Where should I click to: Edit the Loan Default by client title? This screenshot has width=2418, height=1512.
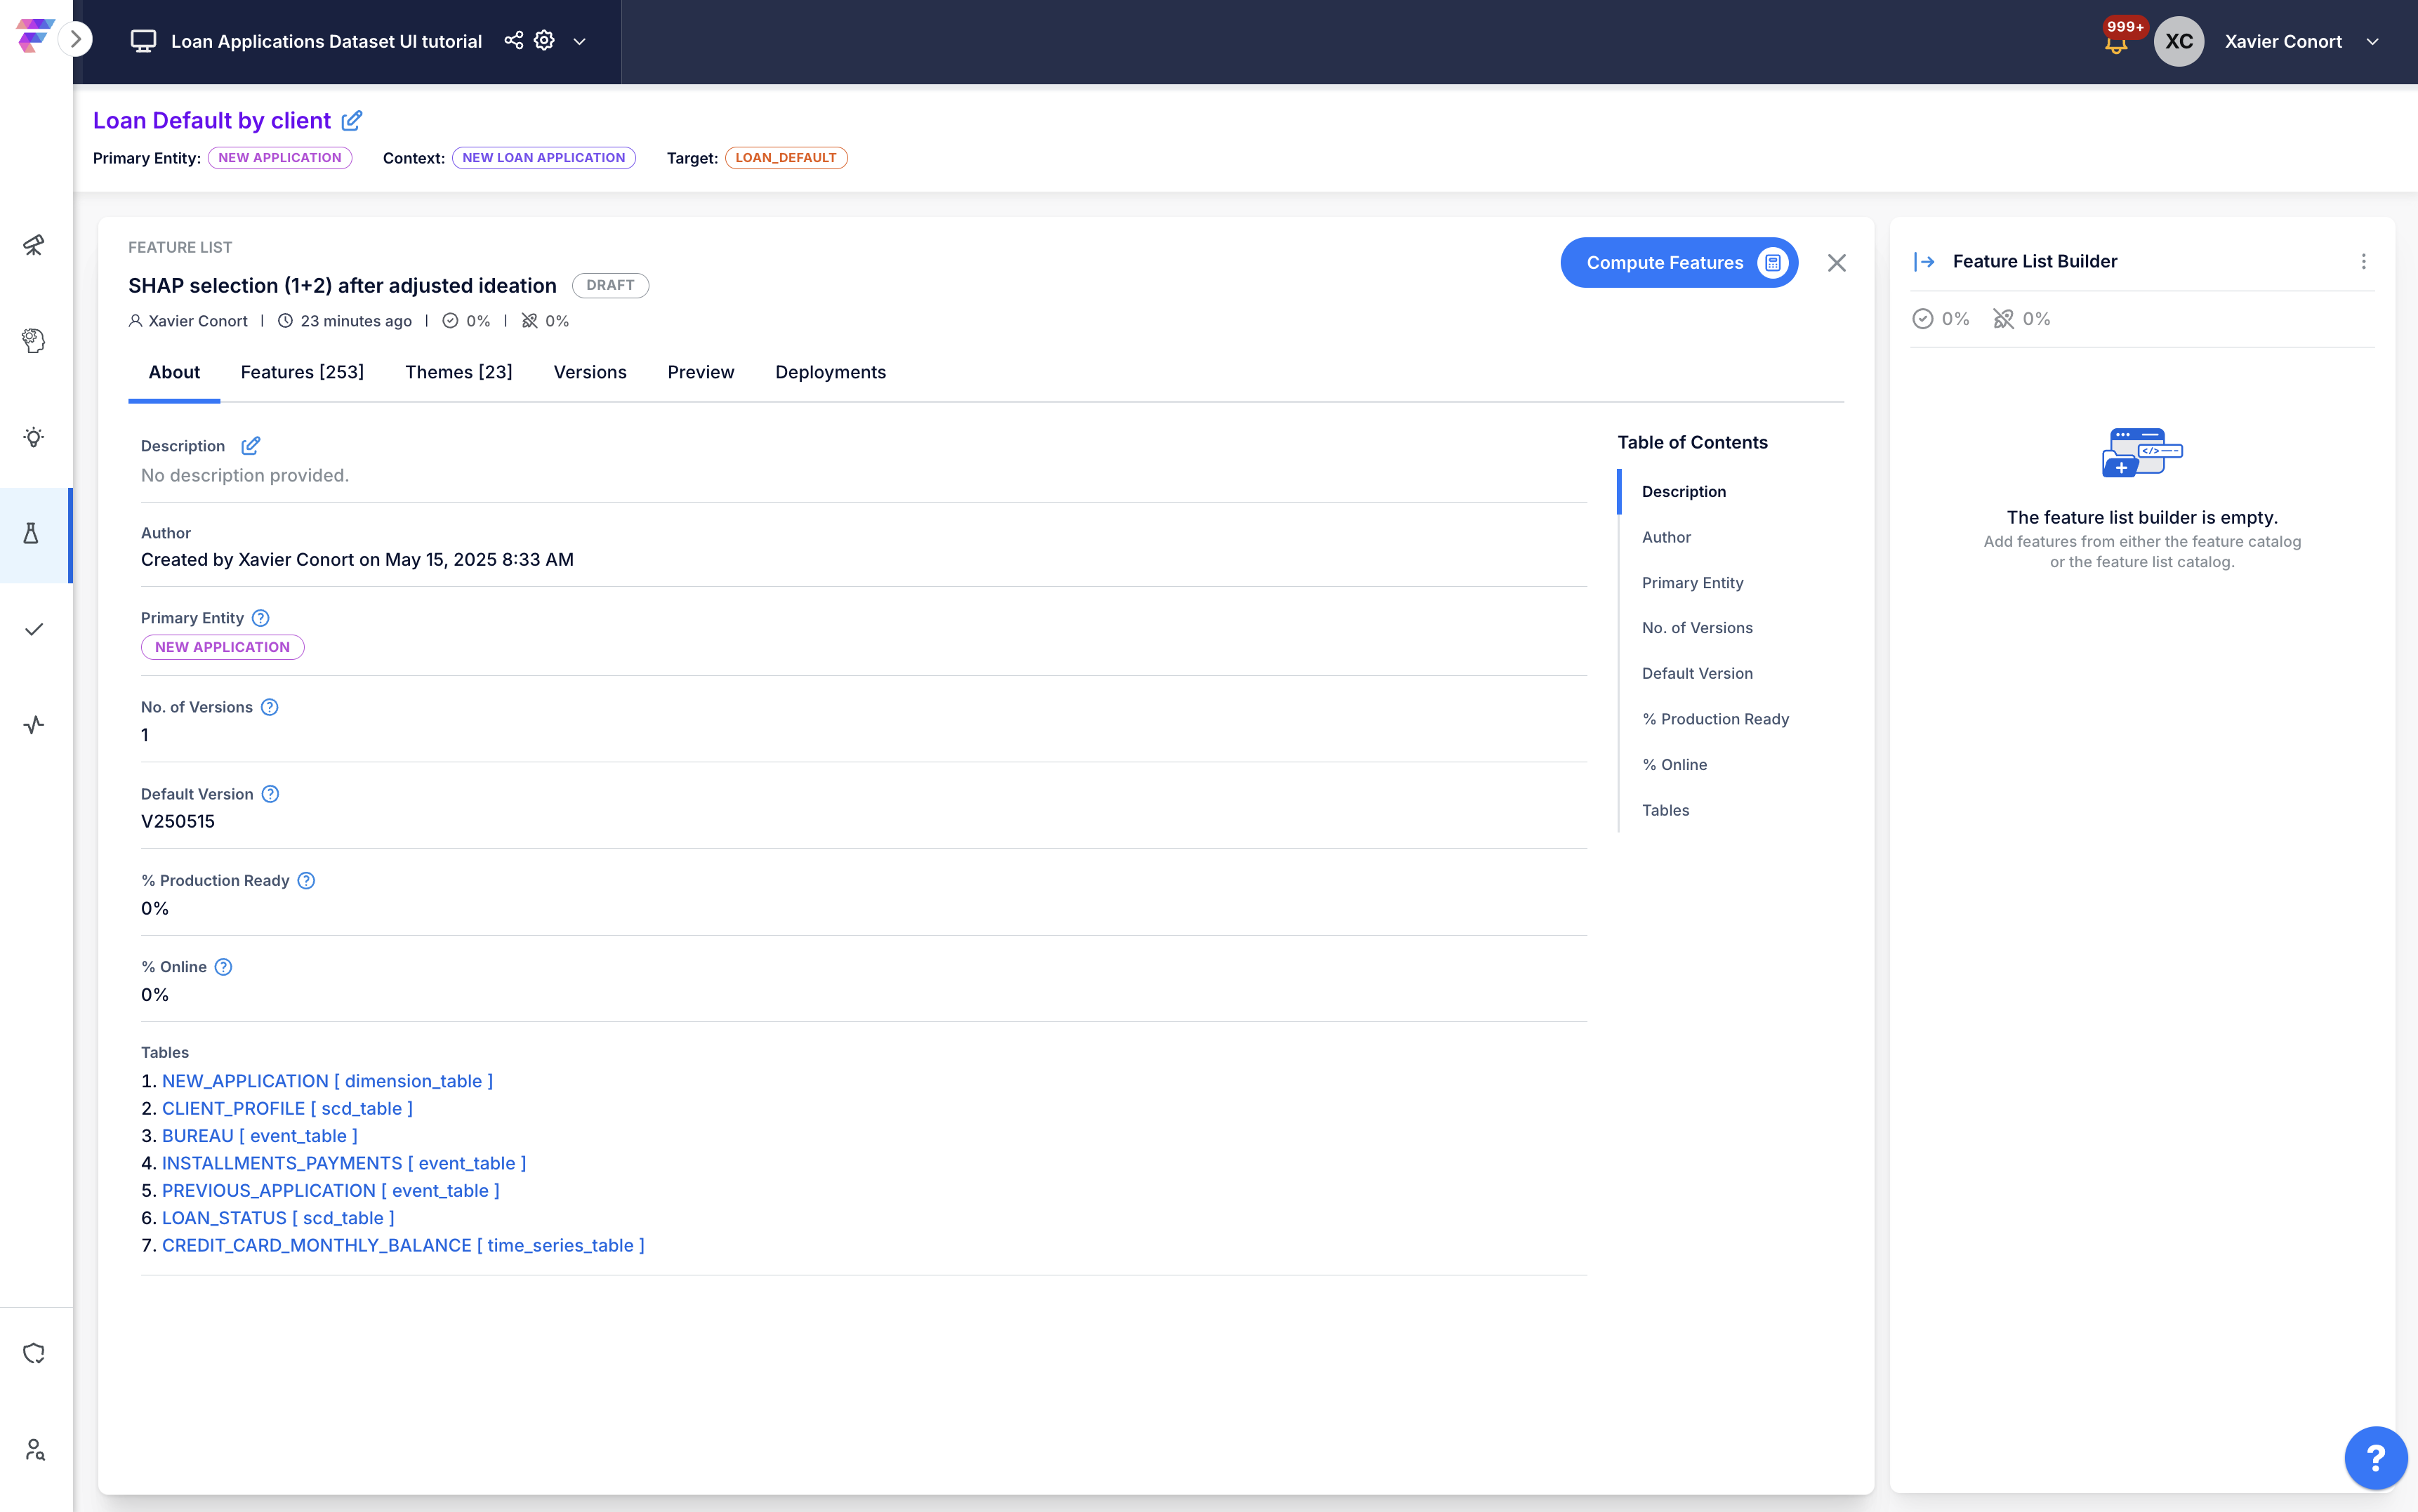[352, 121]
